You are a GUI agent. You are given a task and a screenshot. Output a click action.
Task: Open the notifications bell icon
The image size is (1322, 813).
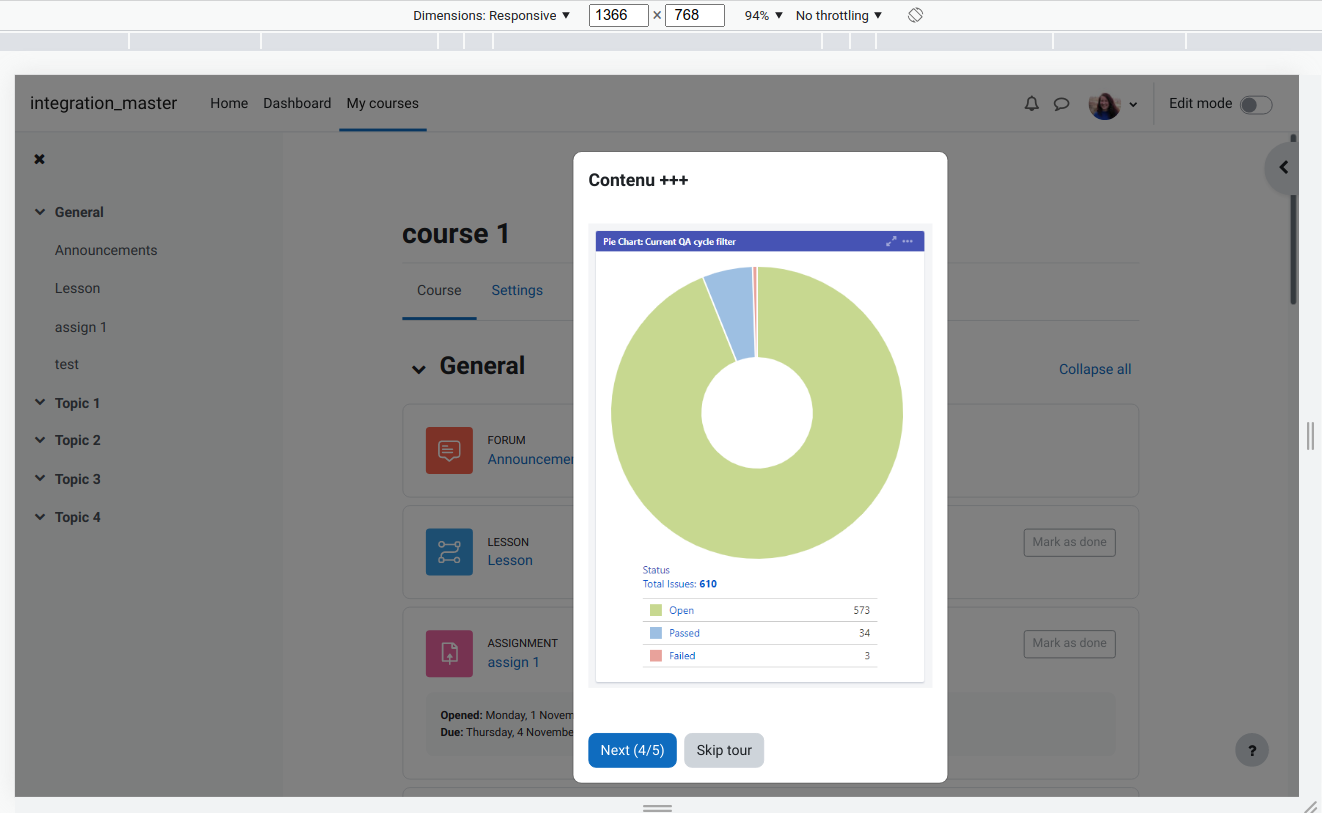tap(1032, 104)
